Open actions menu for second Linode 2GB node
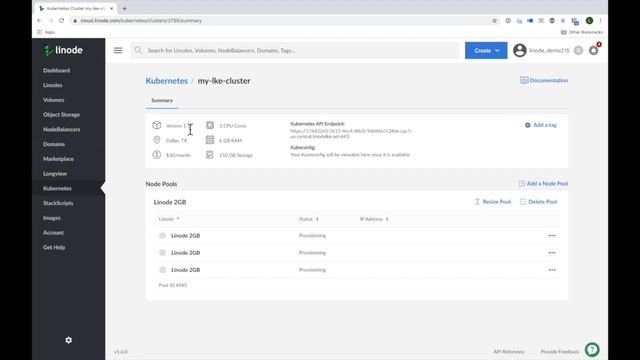Viewport: 640px width, 360px height. click(x=552, y=253)
